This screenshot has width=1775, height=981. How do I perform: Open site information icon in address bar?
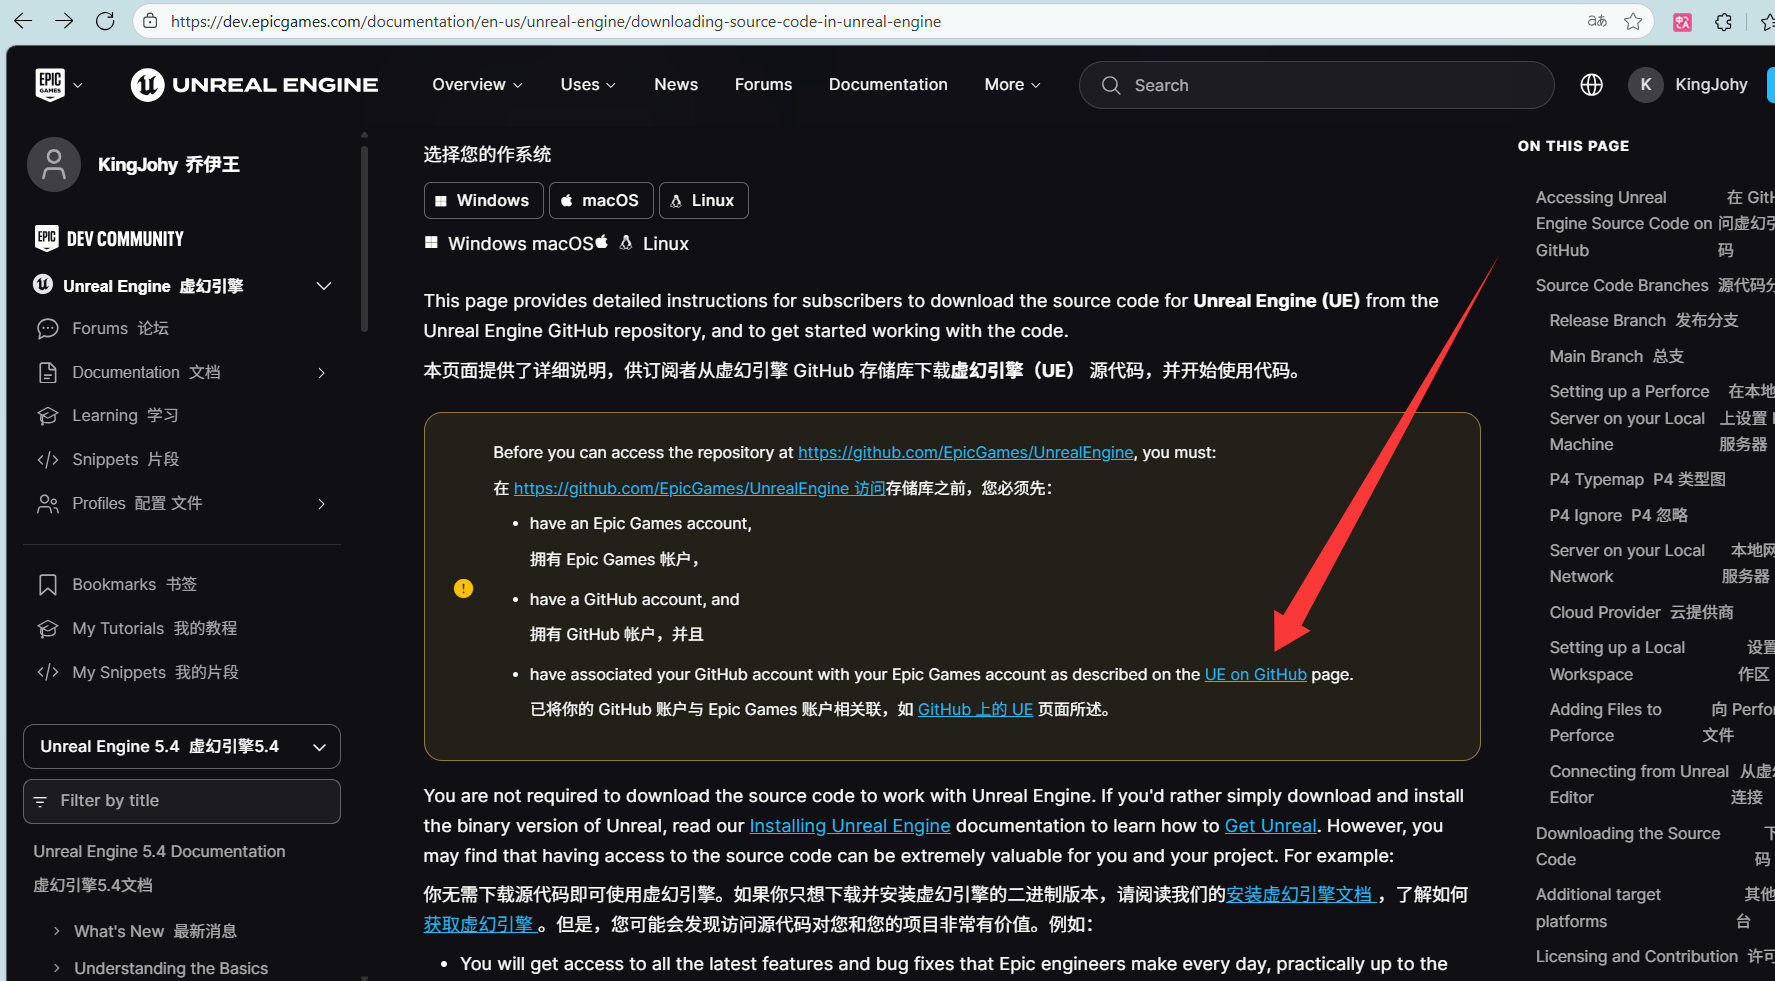click(150, 21)
